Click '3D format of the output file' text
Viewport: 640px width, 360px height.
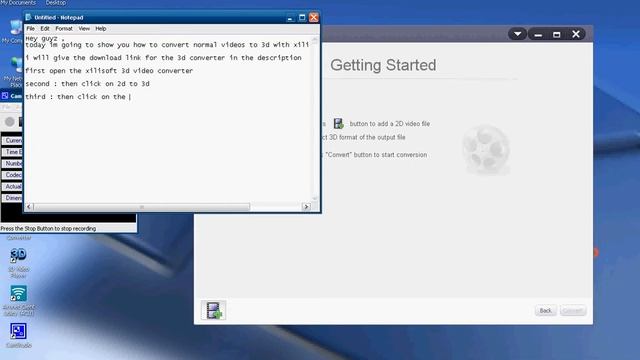click(367, 137)
